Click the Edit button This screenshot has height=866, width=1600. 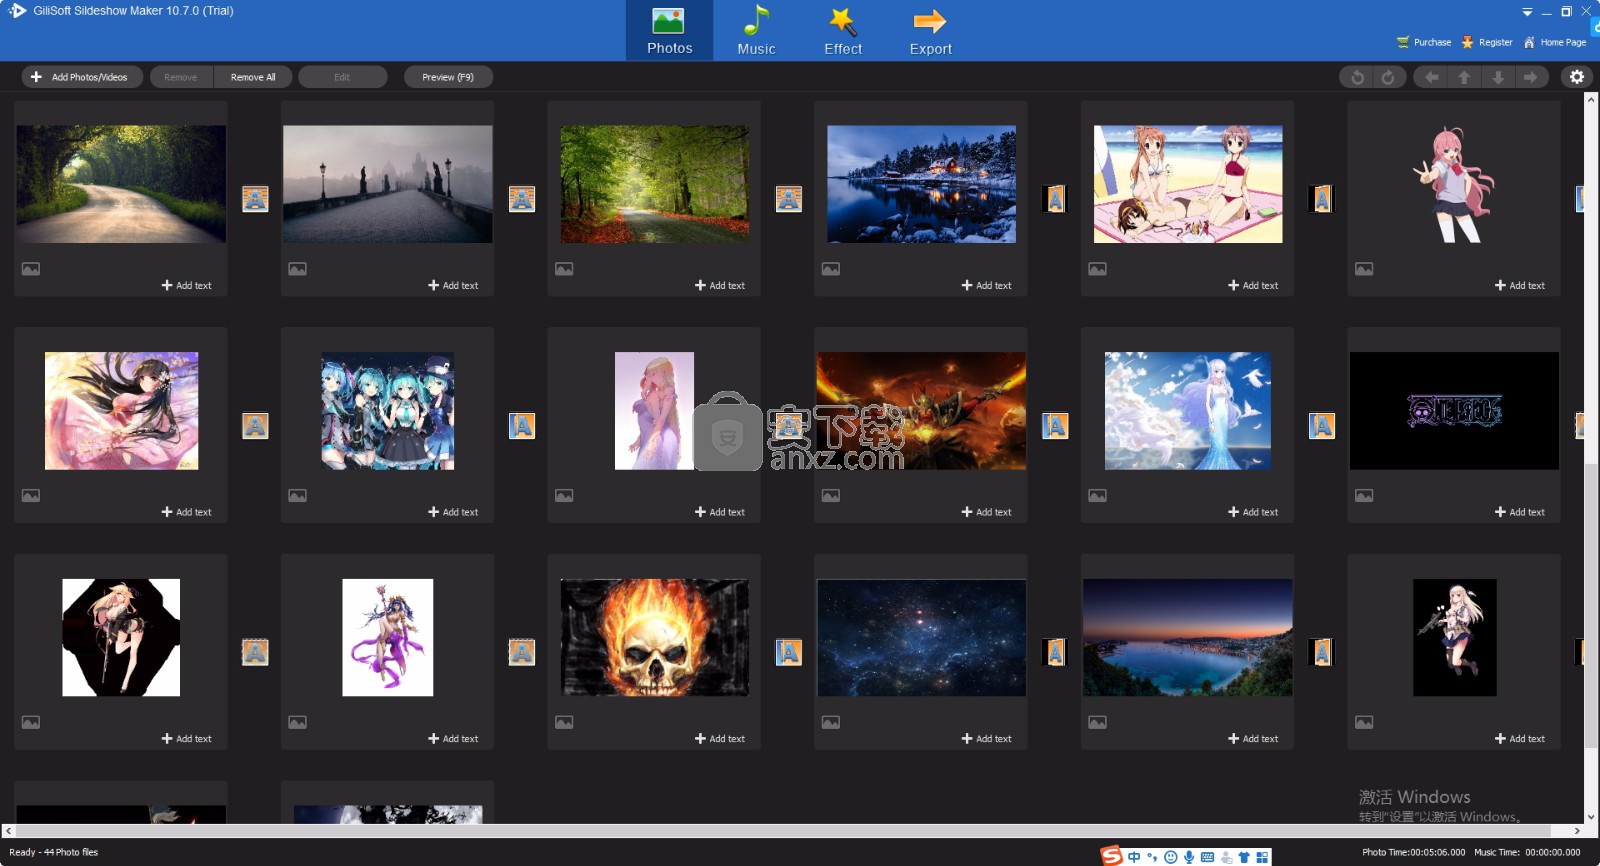coord(342,77)
